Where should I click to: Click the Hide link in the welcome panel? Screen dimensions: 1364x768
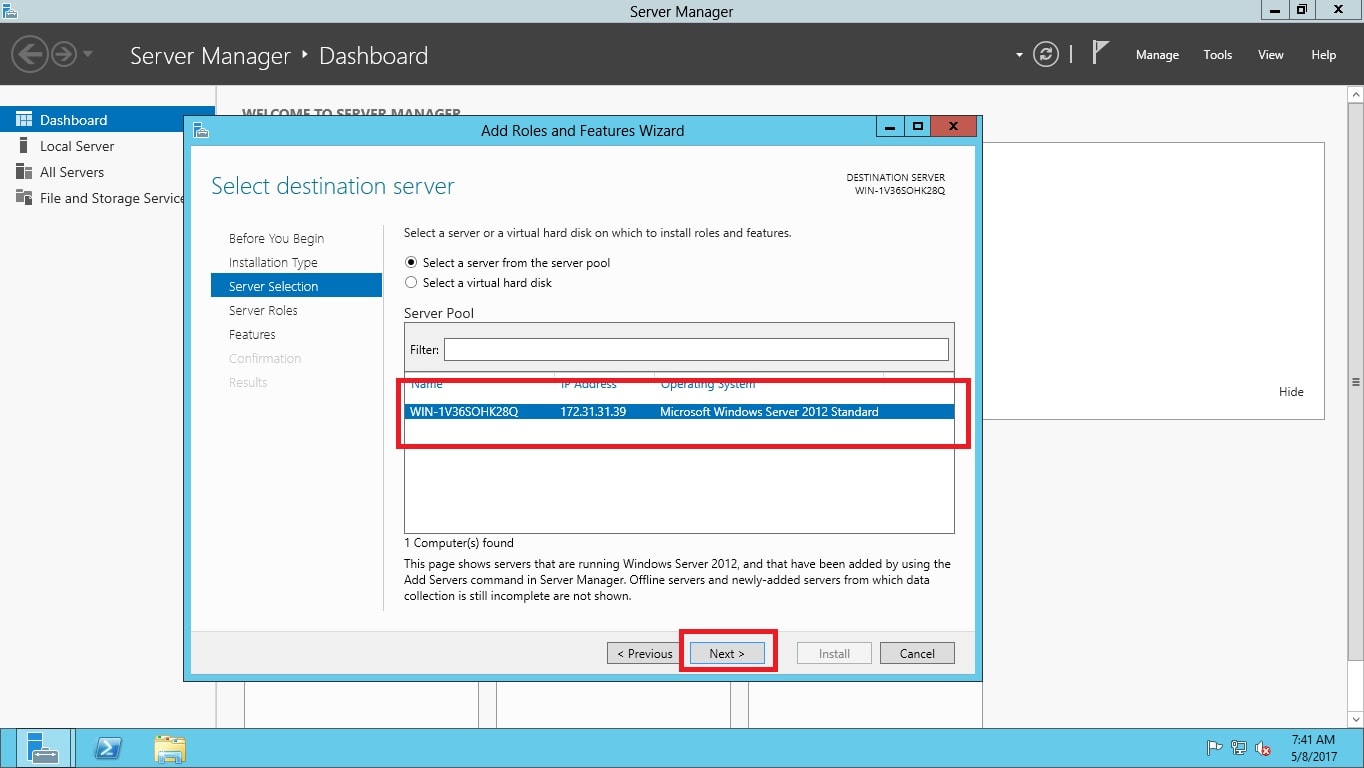[1291, 392]
